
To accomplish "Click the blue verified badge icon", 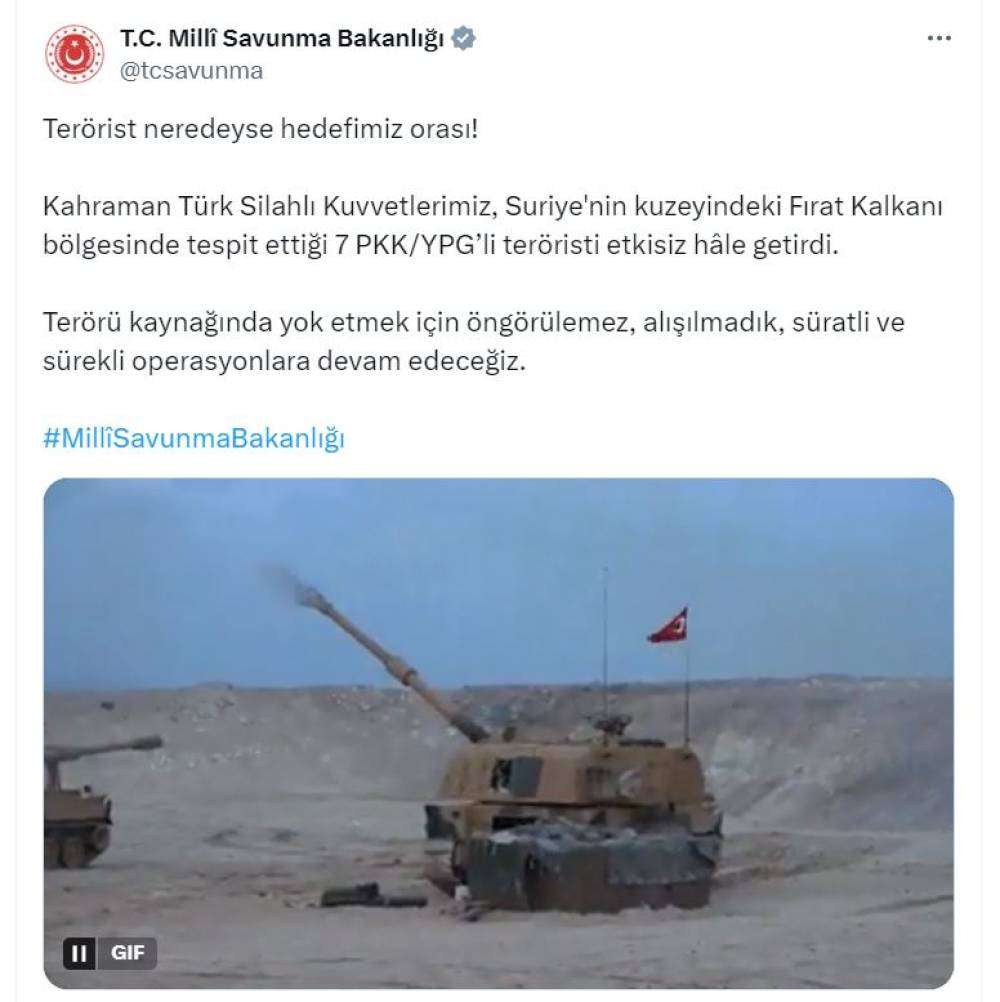I will [463, 38].
